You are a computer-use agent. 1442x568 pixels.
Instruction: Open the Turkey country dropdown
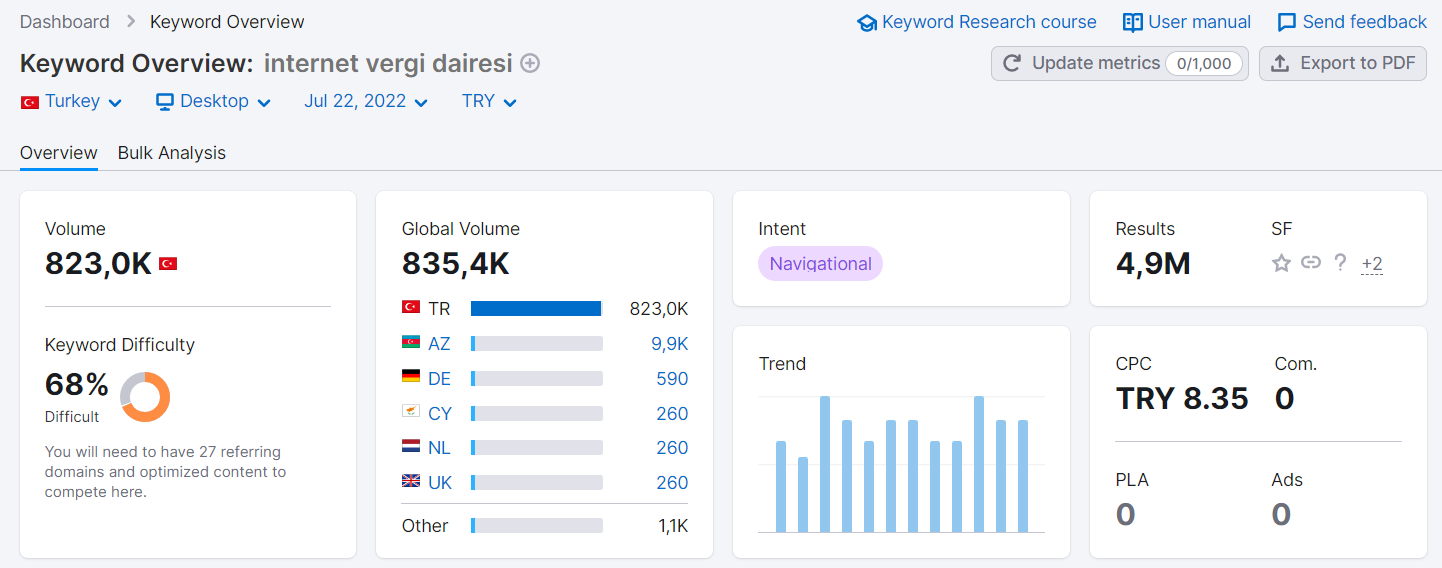click(x=72, y=101)
